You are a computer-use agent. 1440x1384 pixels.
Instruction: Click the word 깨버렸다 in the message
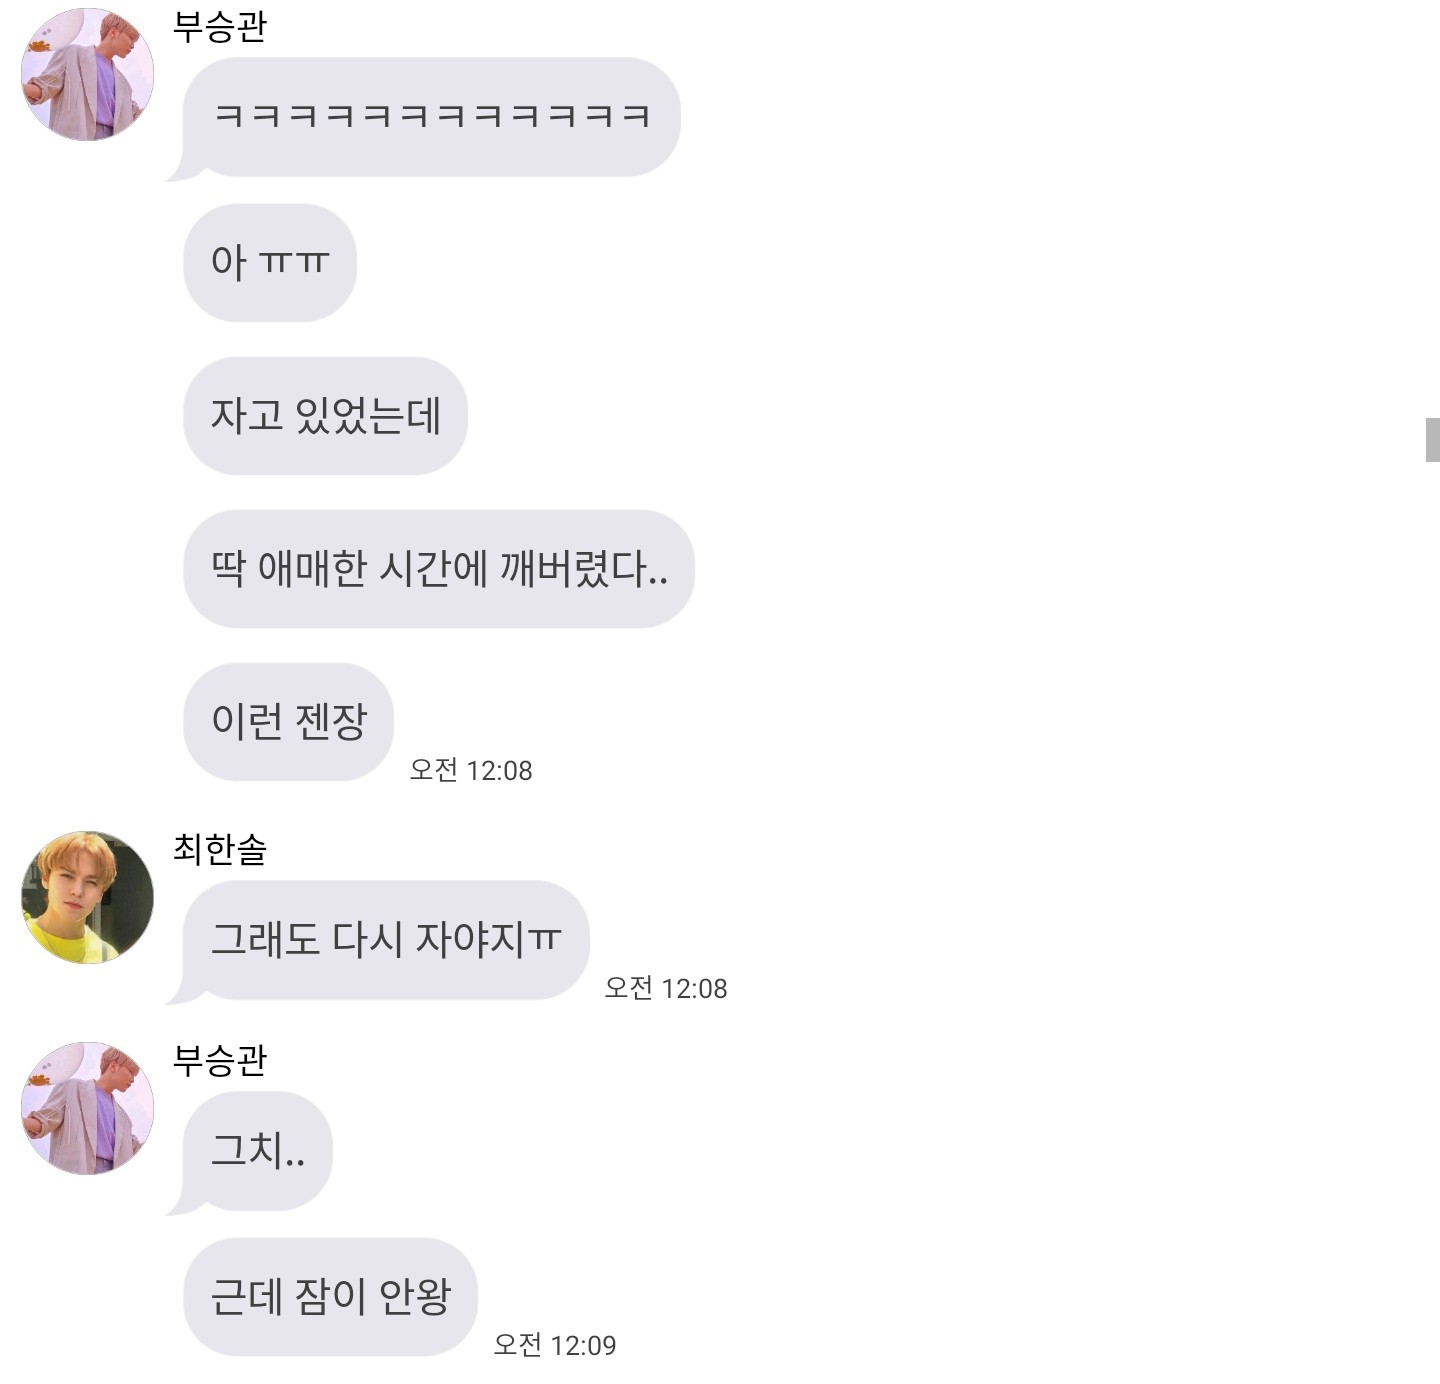tap(584, 569)
